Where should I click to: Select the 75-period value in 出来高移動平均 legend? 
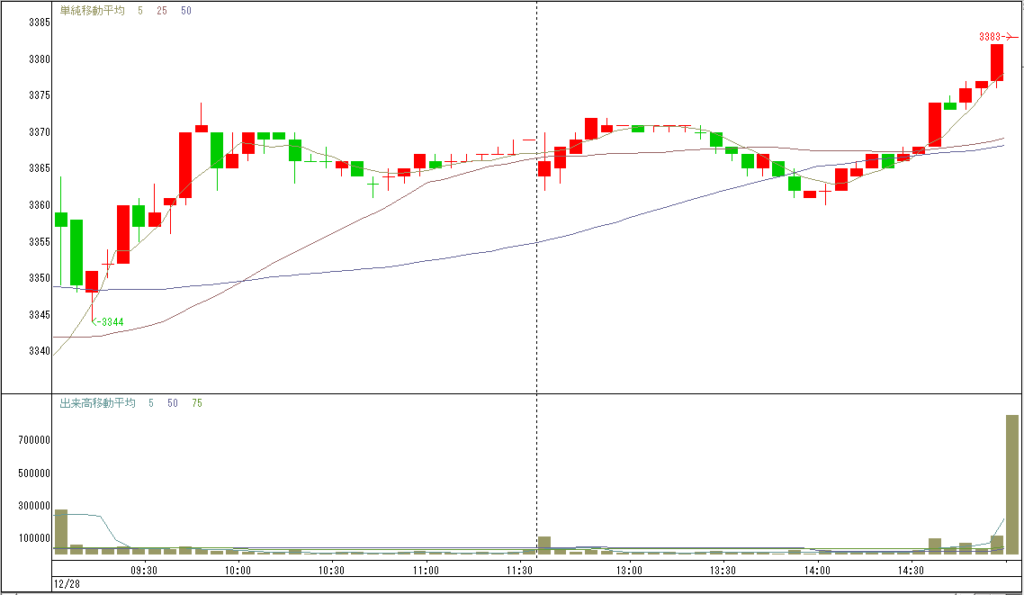197,403
